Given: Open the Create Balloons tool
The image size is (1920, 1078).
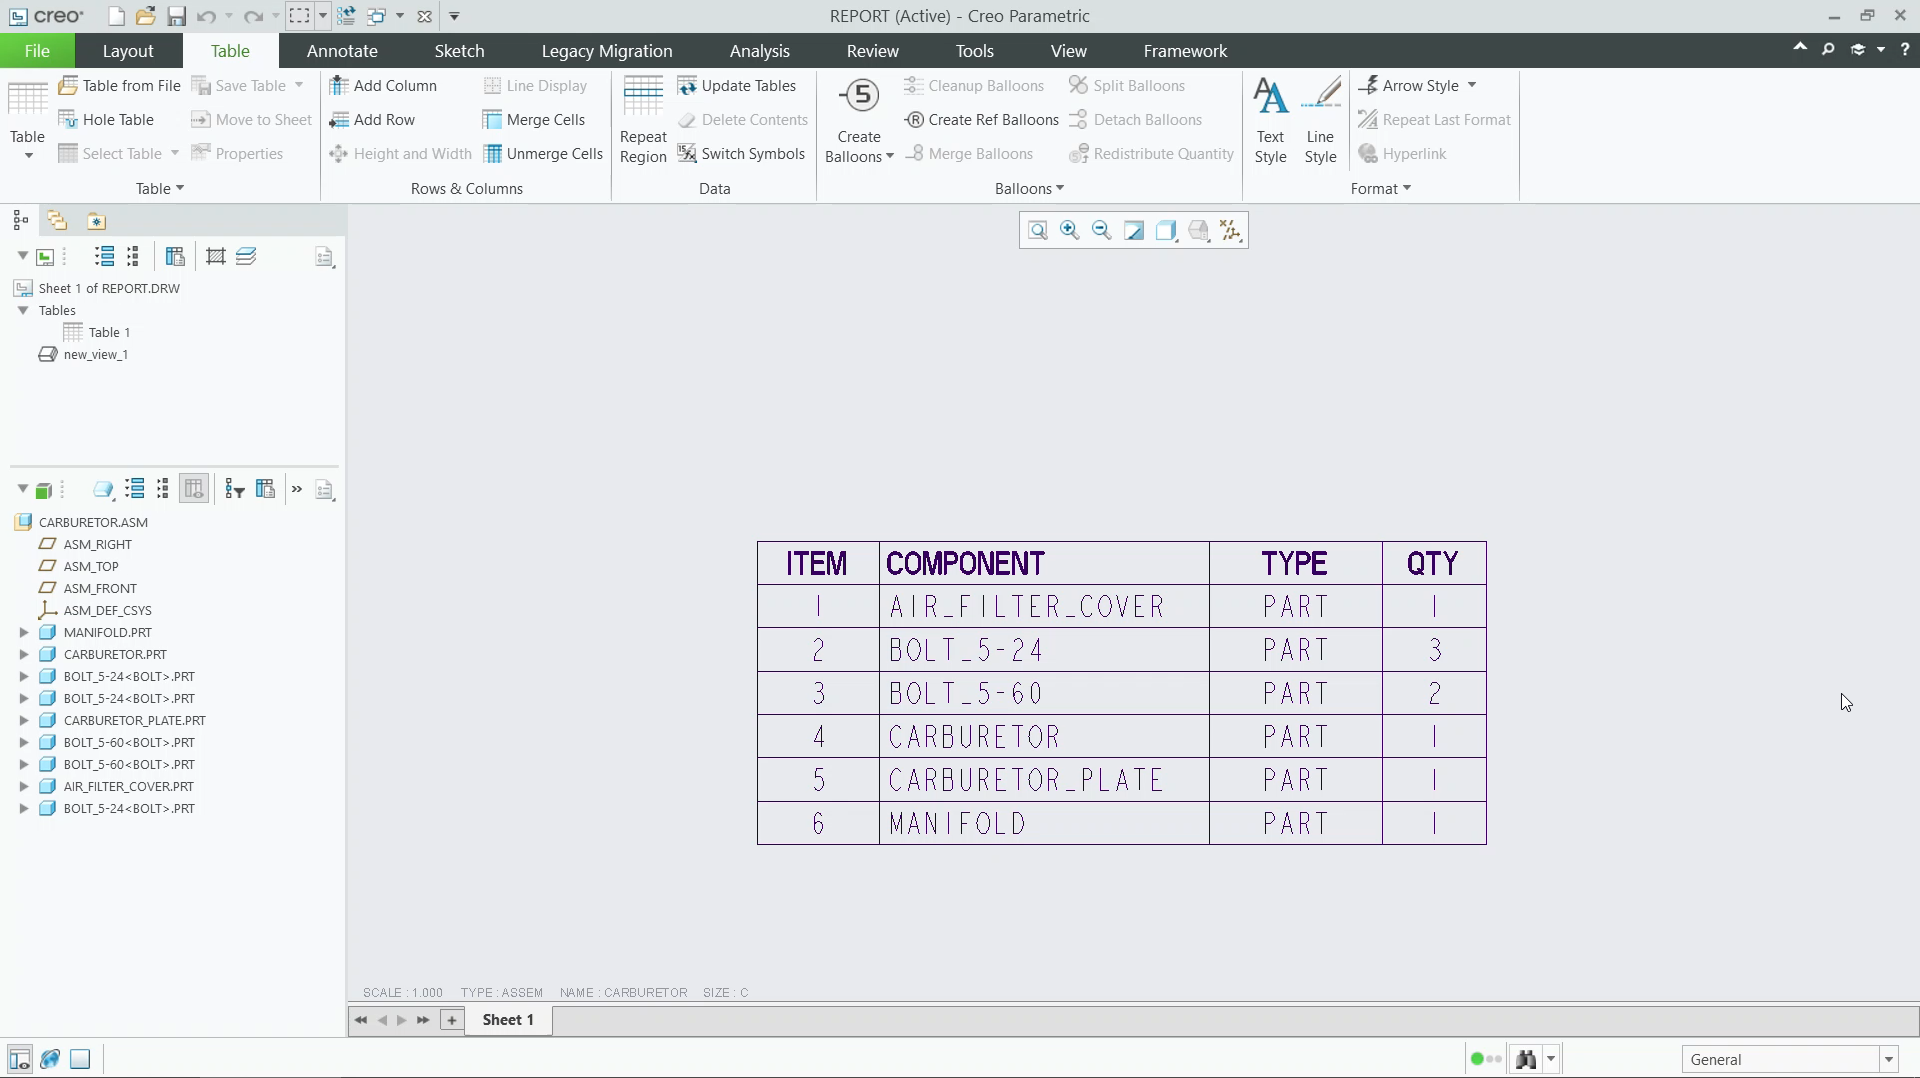Looking at the screenshot, I should (x=858, y=120).
